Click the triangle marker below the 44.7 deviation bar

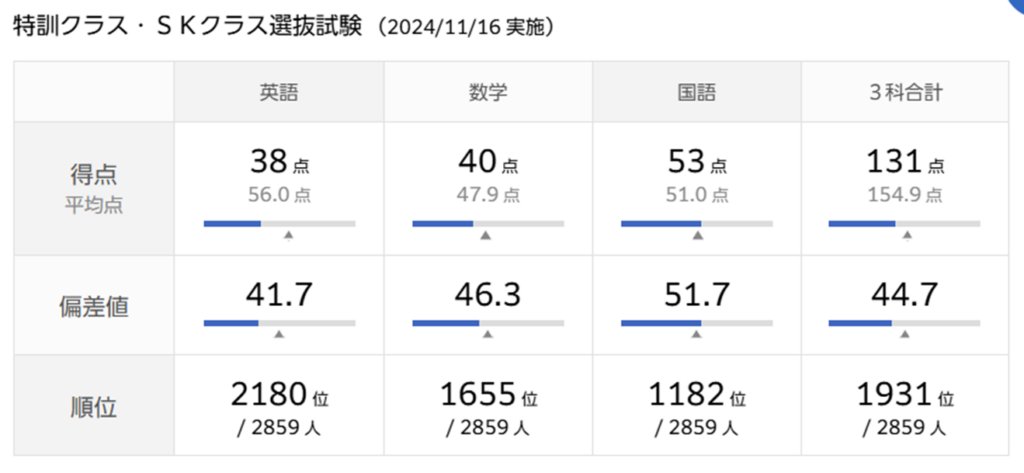(906, 334)
